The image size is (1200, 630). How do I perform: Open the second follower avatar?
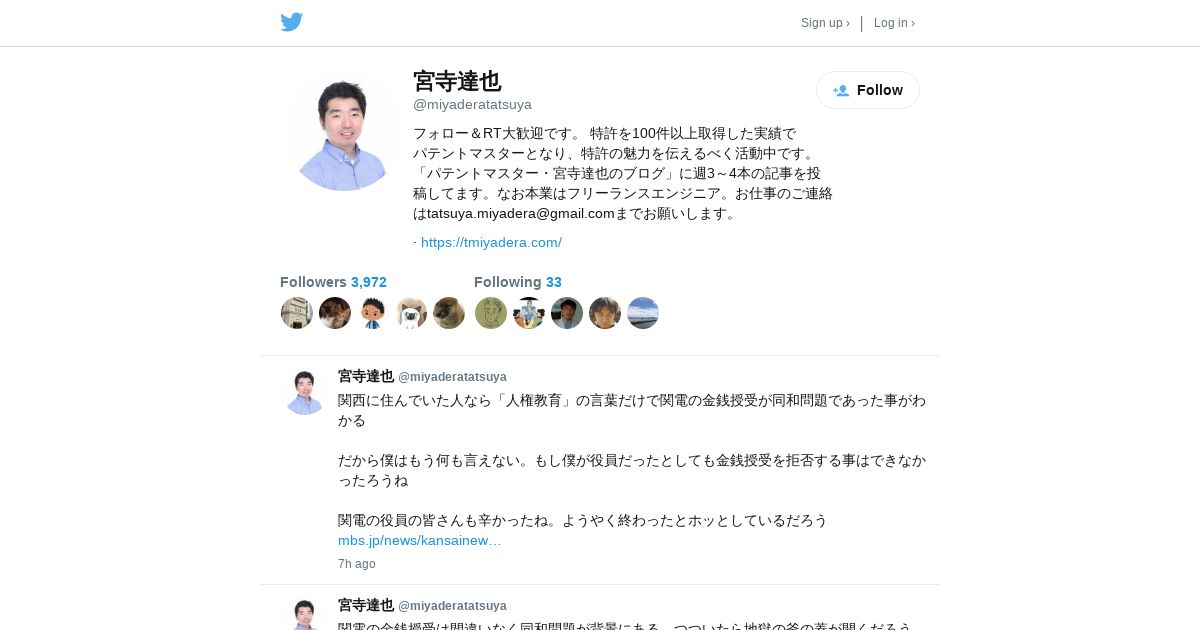[335, 313]
